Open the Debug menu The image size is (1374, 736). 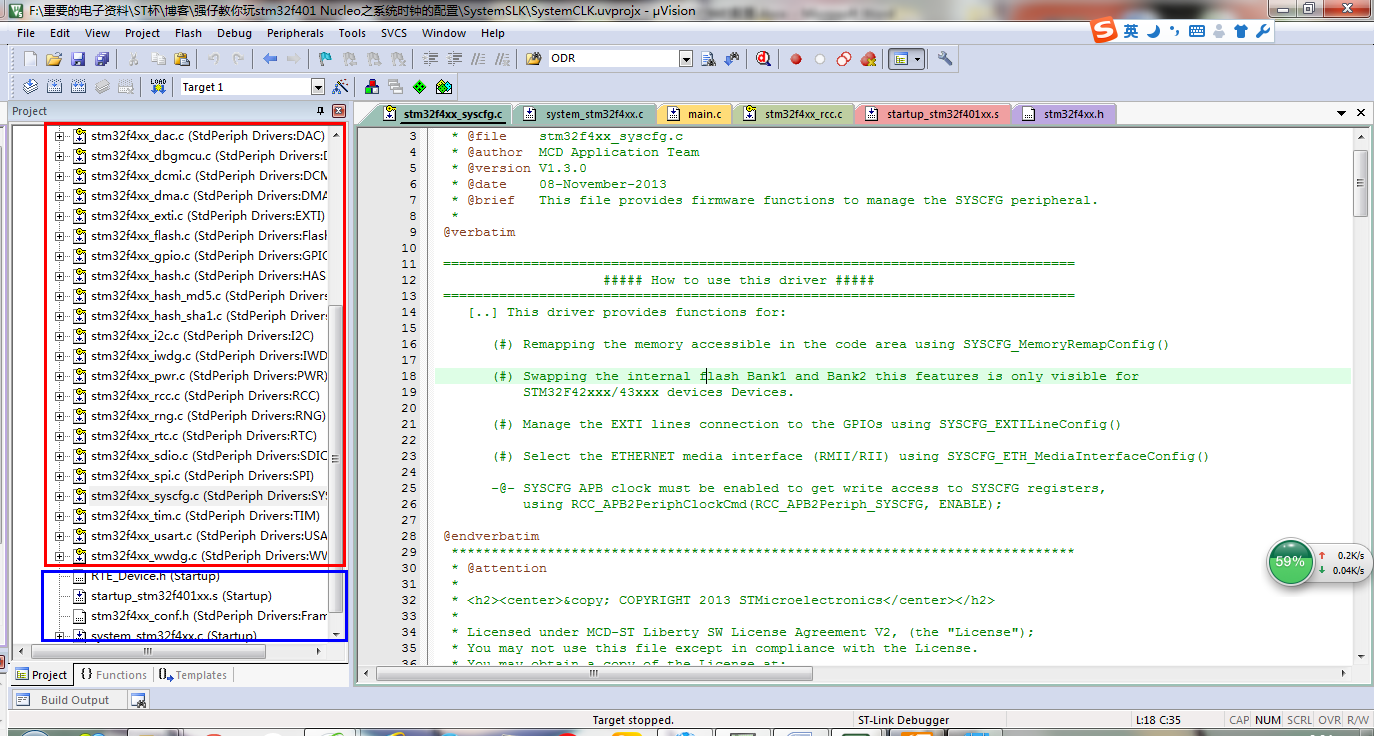[234, 33]
